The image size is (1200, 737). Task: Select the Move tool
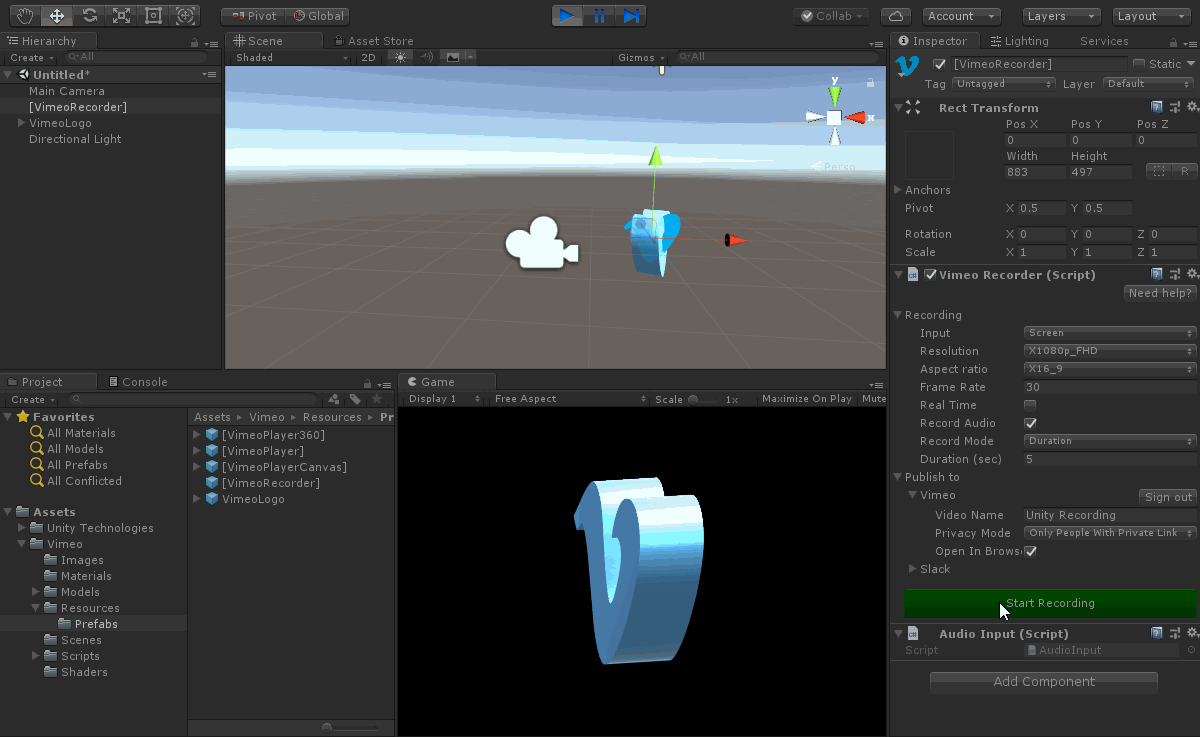57,16
